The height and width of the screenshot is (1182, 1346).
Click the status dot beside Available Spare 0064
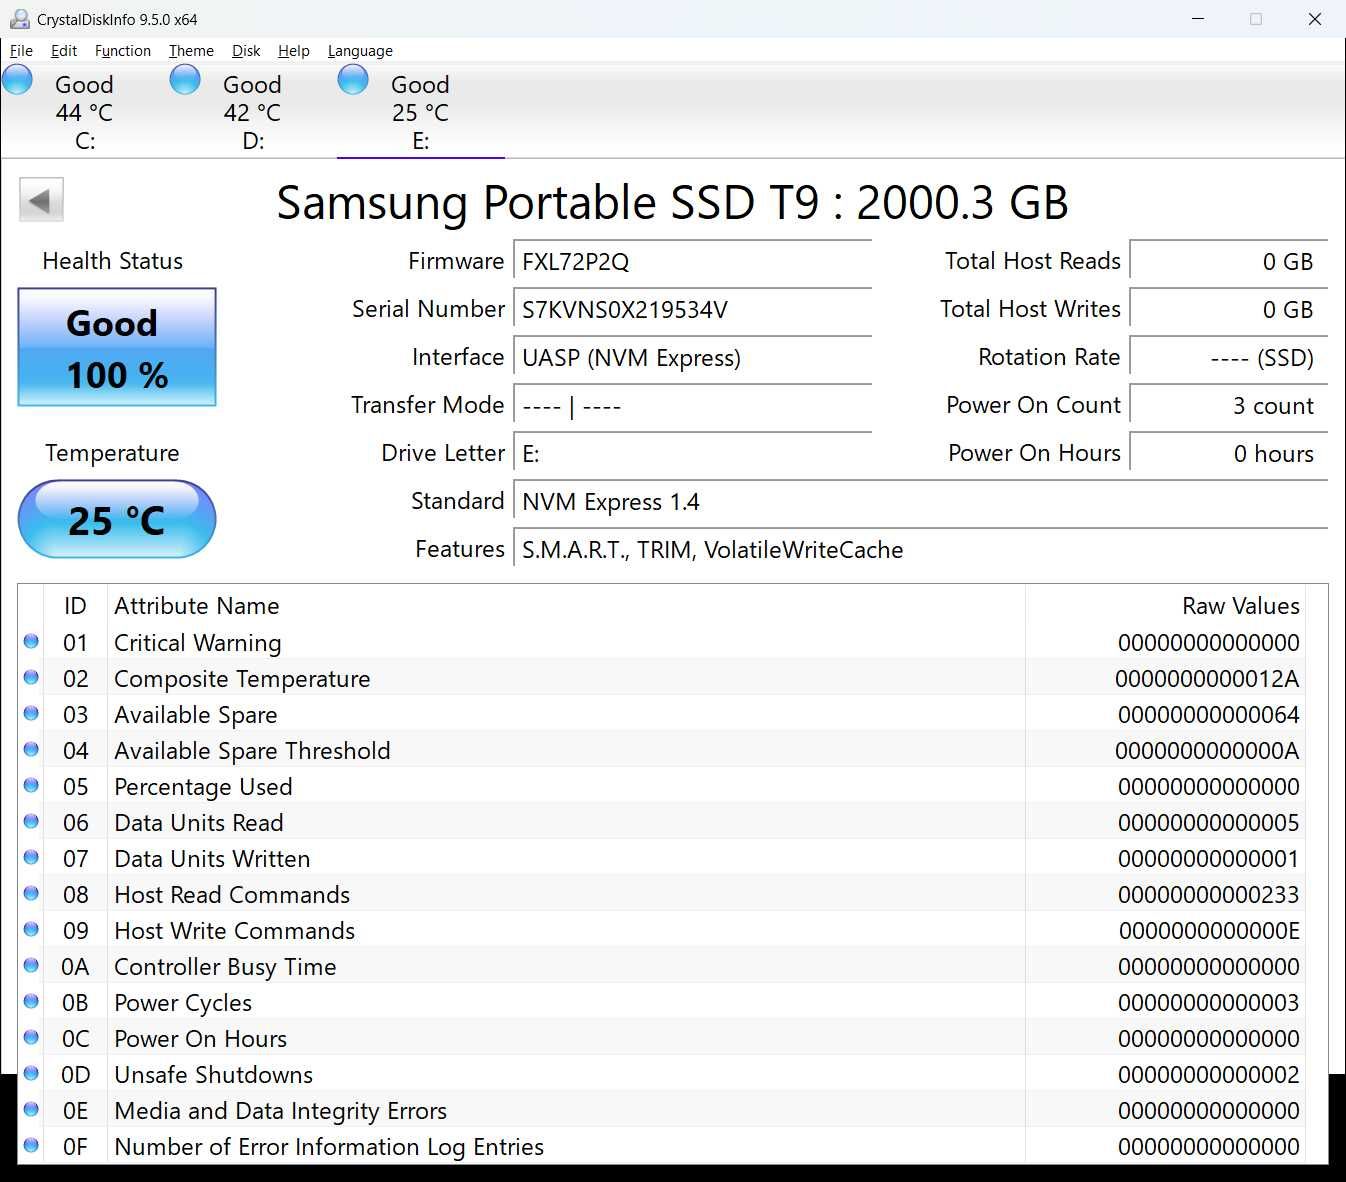tap(31, 713)
